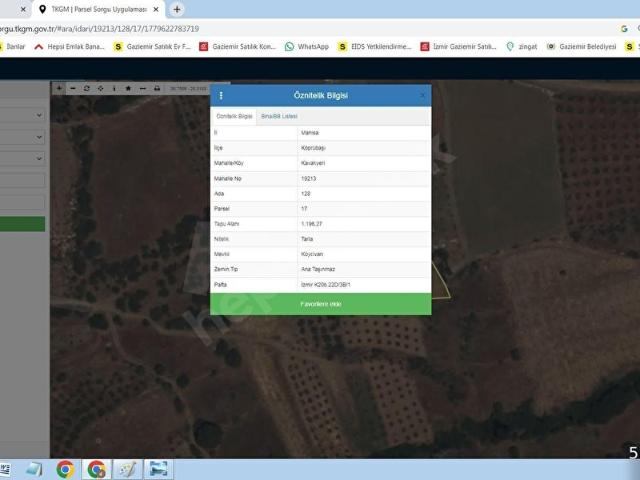Viewport: 640px width, 480px height.
Task: Open the WhatsApp bookmark
Action: coord(307,47)
